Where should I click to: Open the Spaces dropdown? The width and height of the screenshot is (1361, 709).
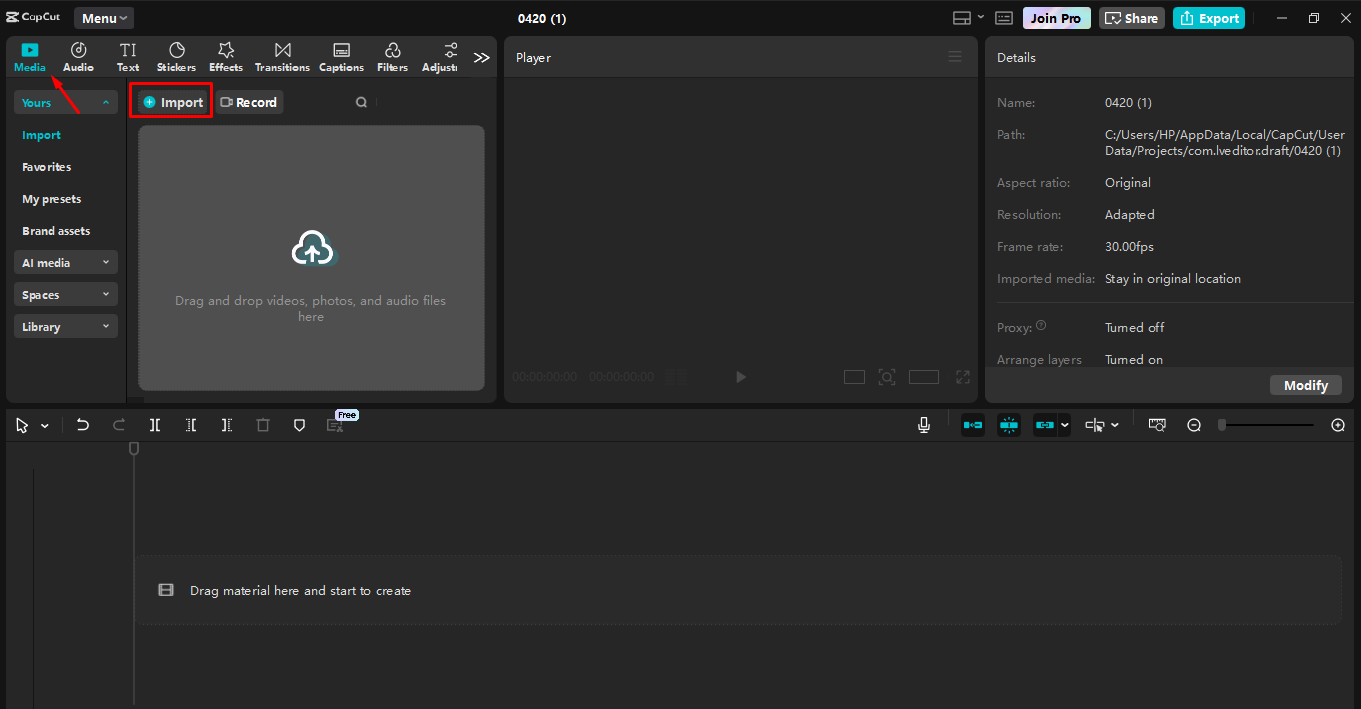coord(65,294)
